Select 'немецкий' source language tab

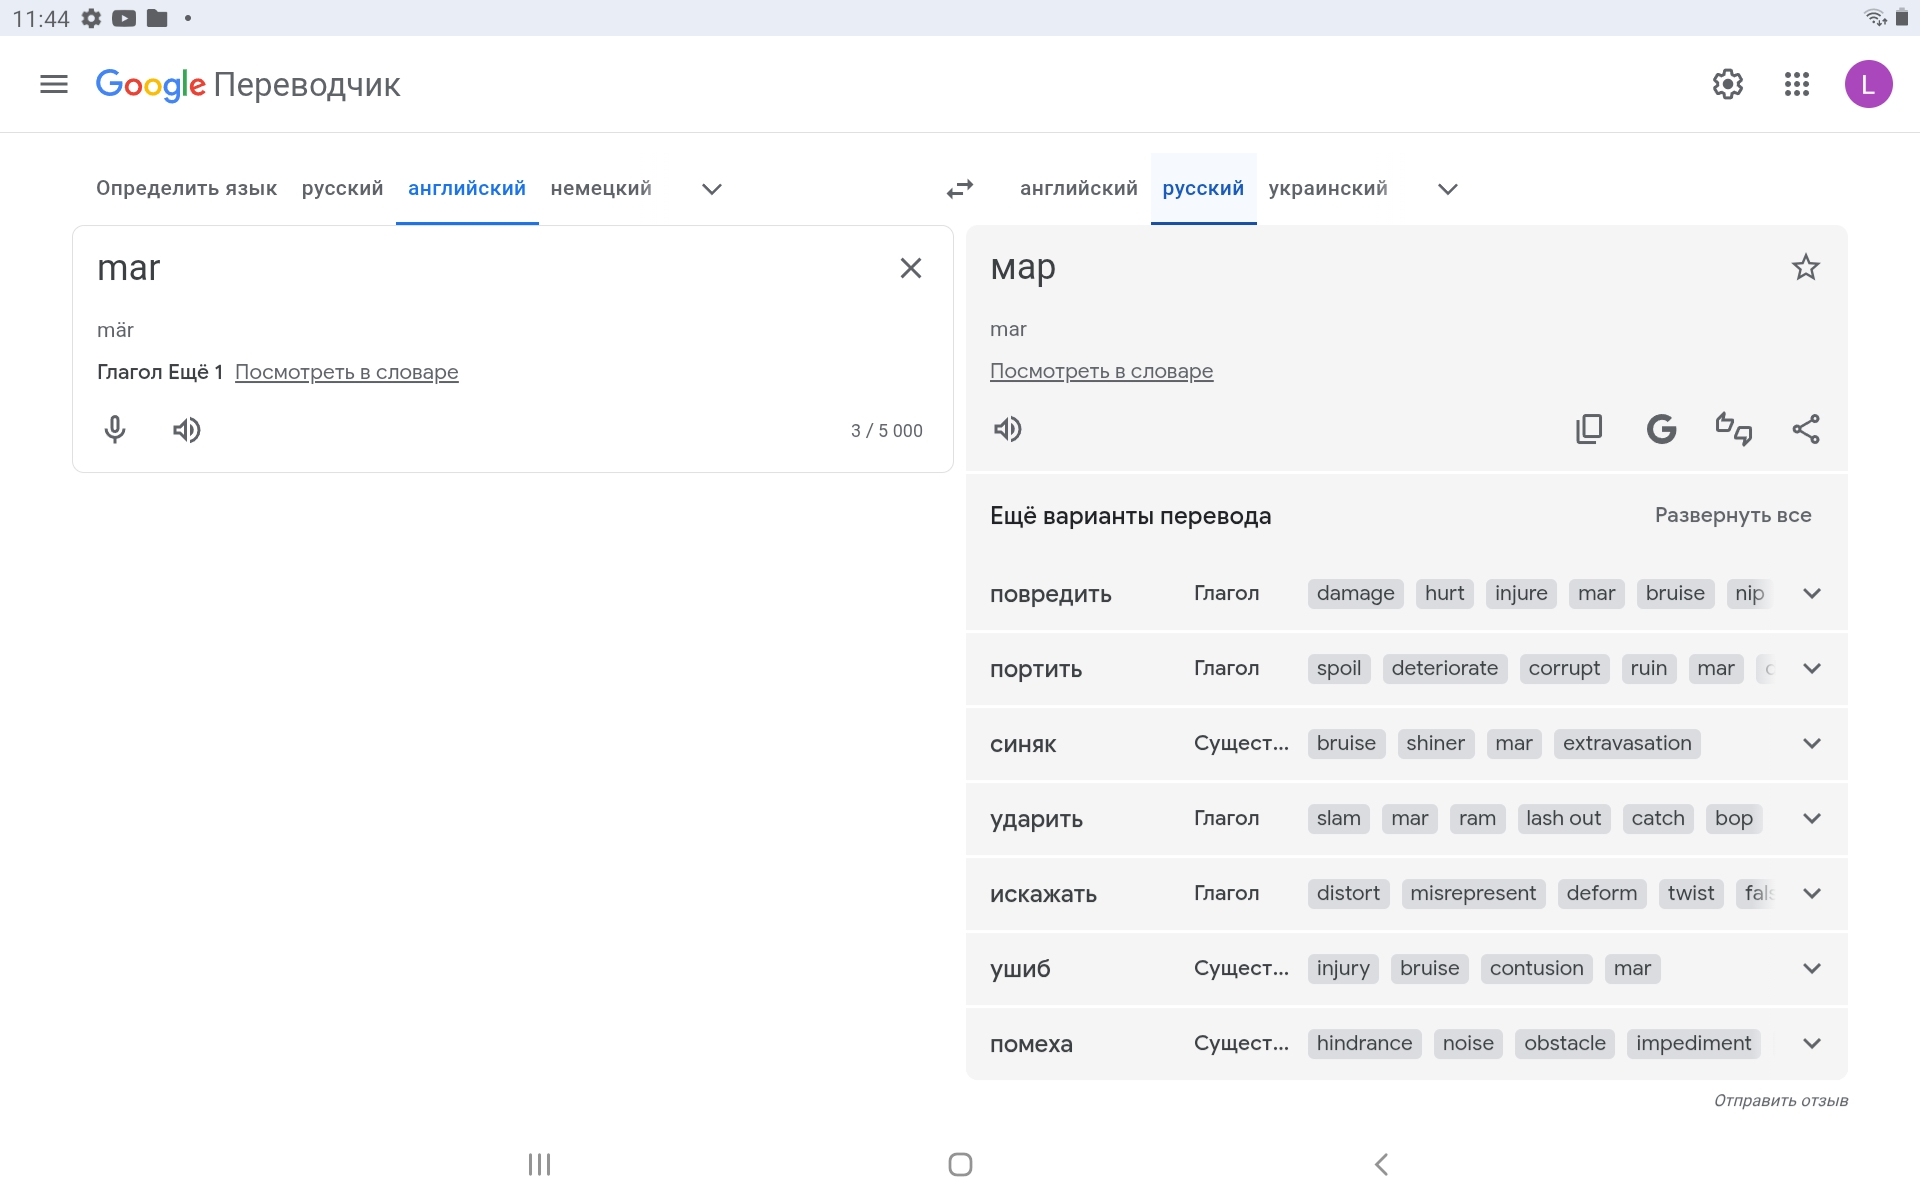(601, 189)
